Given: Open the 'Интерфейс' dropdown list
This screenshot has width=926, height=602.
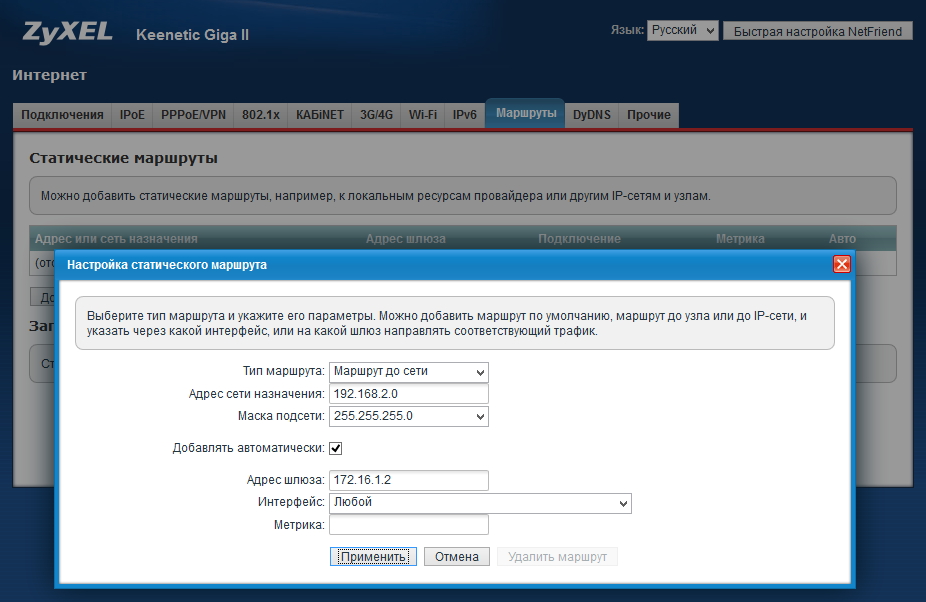Looking at the screenshot, I should pos(480,503).
